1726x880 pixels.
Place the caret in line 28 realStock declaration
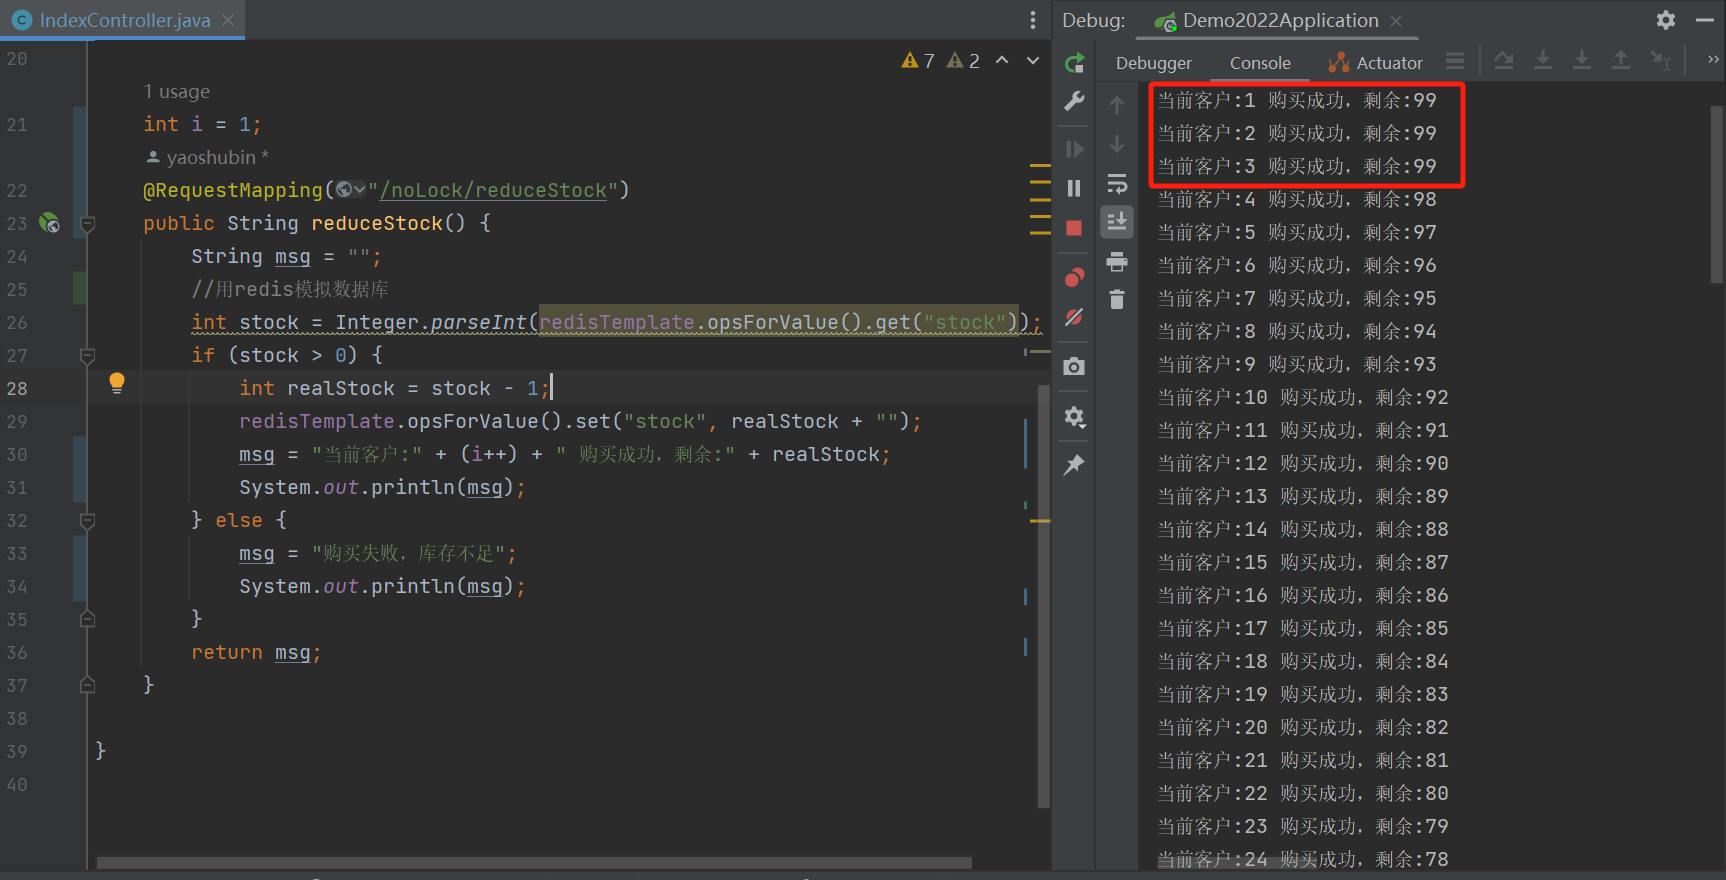coord(394,388)
